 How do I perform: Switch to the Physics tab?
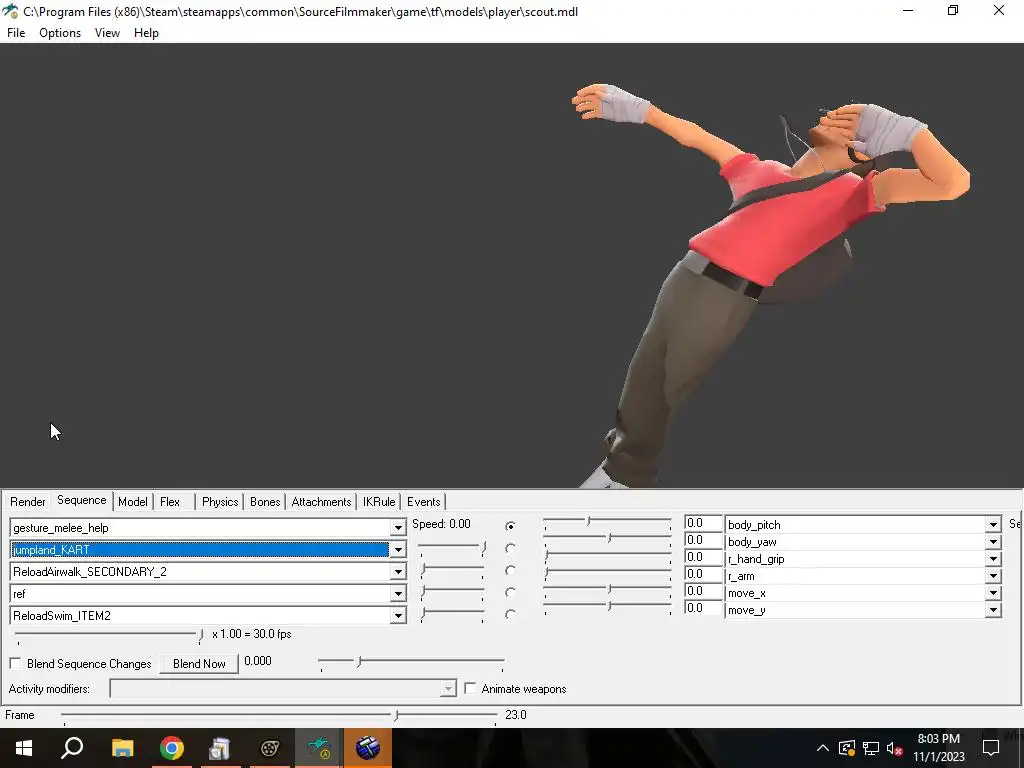220,502
